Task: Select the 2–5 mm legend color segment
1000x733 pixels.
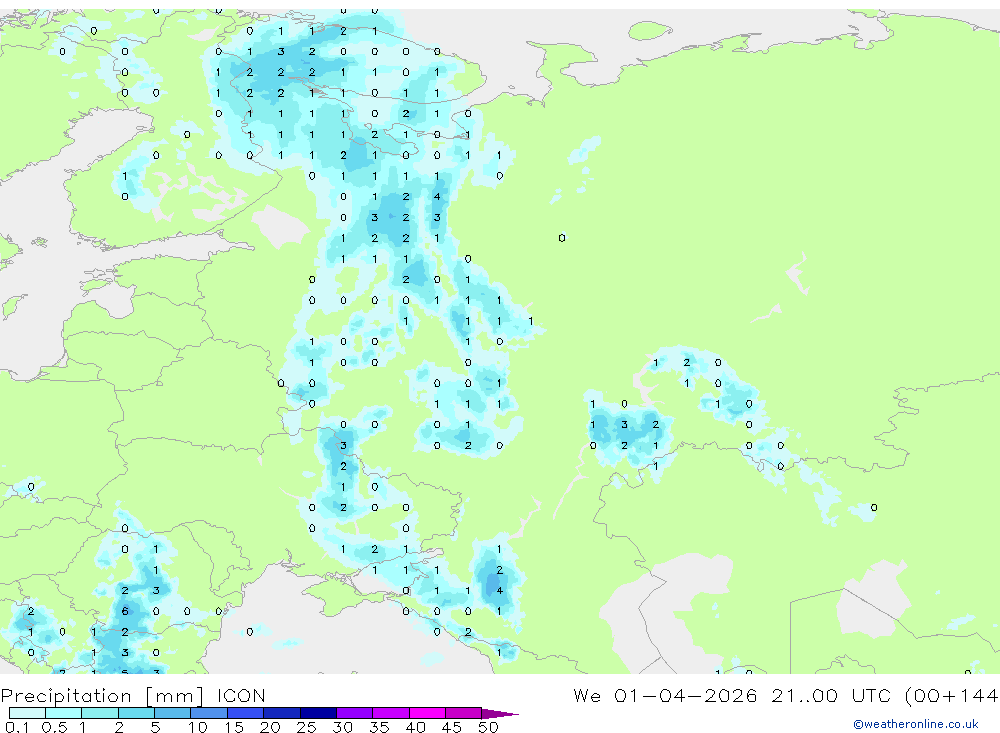Action: pos(136,713)
